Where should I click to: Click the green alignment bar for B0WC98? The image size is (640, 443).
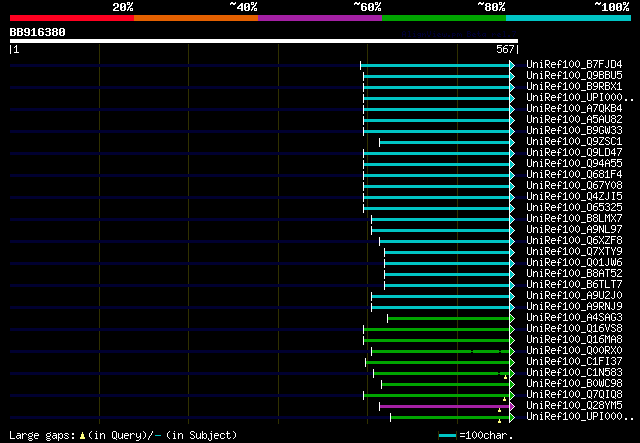pyautogui.click(x=446, y=385)
